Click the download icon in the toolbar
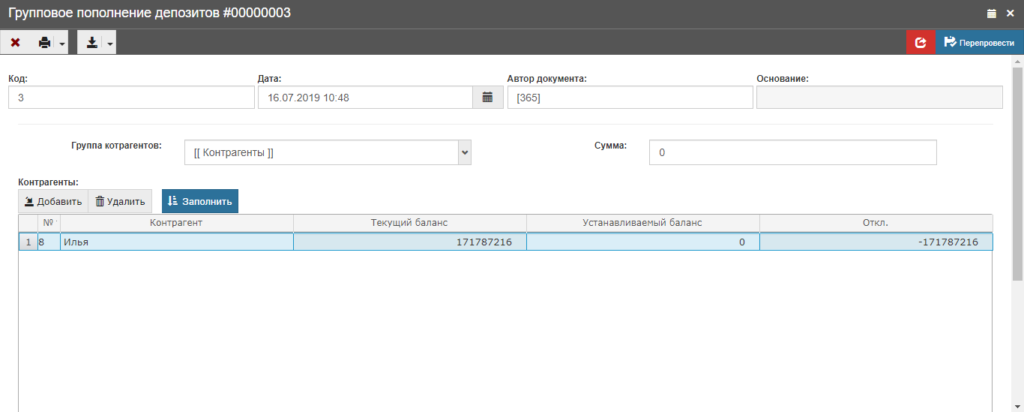This screenshot has width=1024, height=412. coord(92,43)
